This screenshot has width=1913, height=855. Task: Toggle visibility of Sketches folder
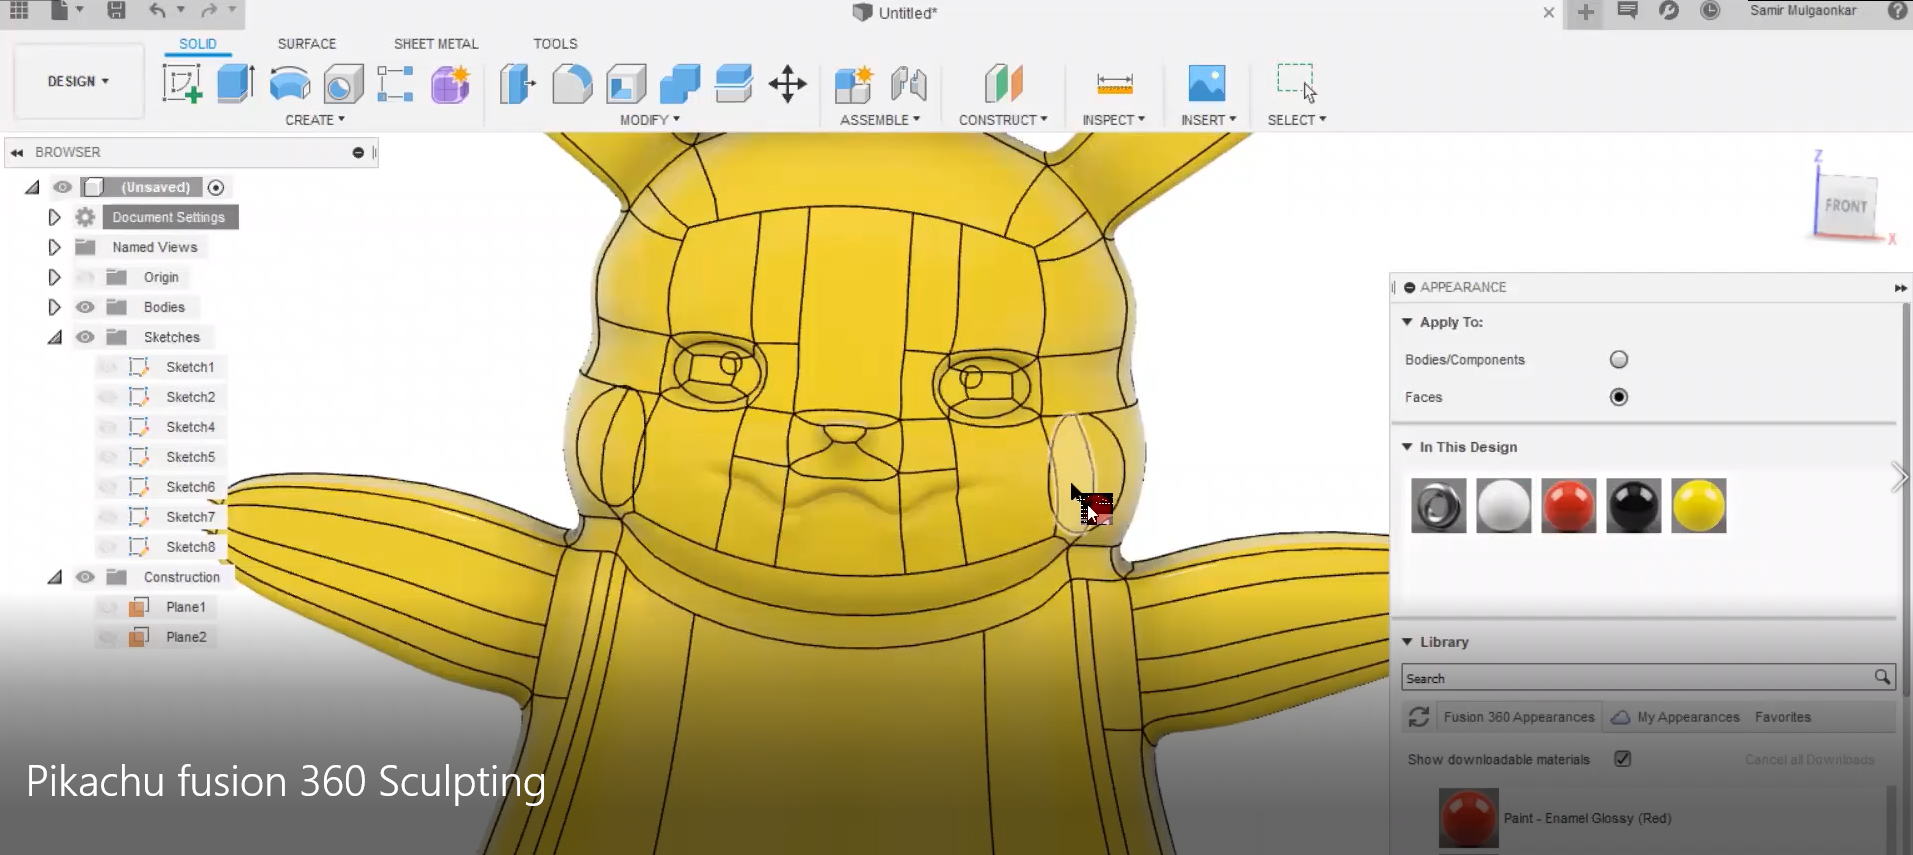86,337
